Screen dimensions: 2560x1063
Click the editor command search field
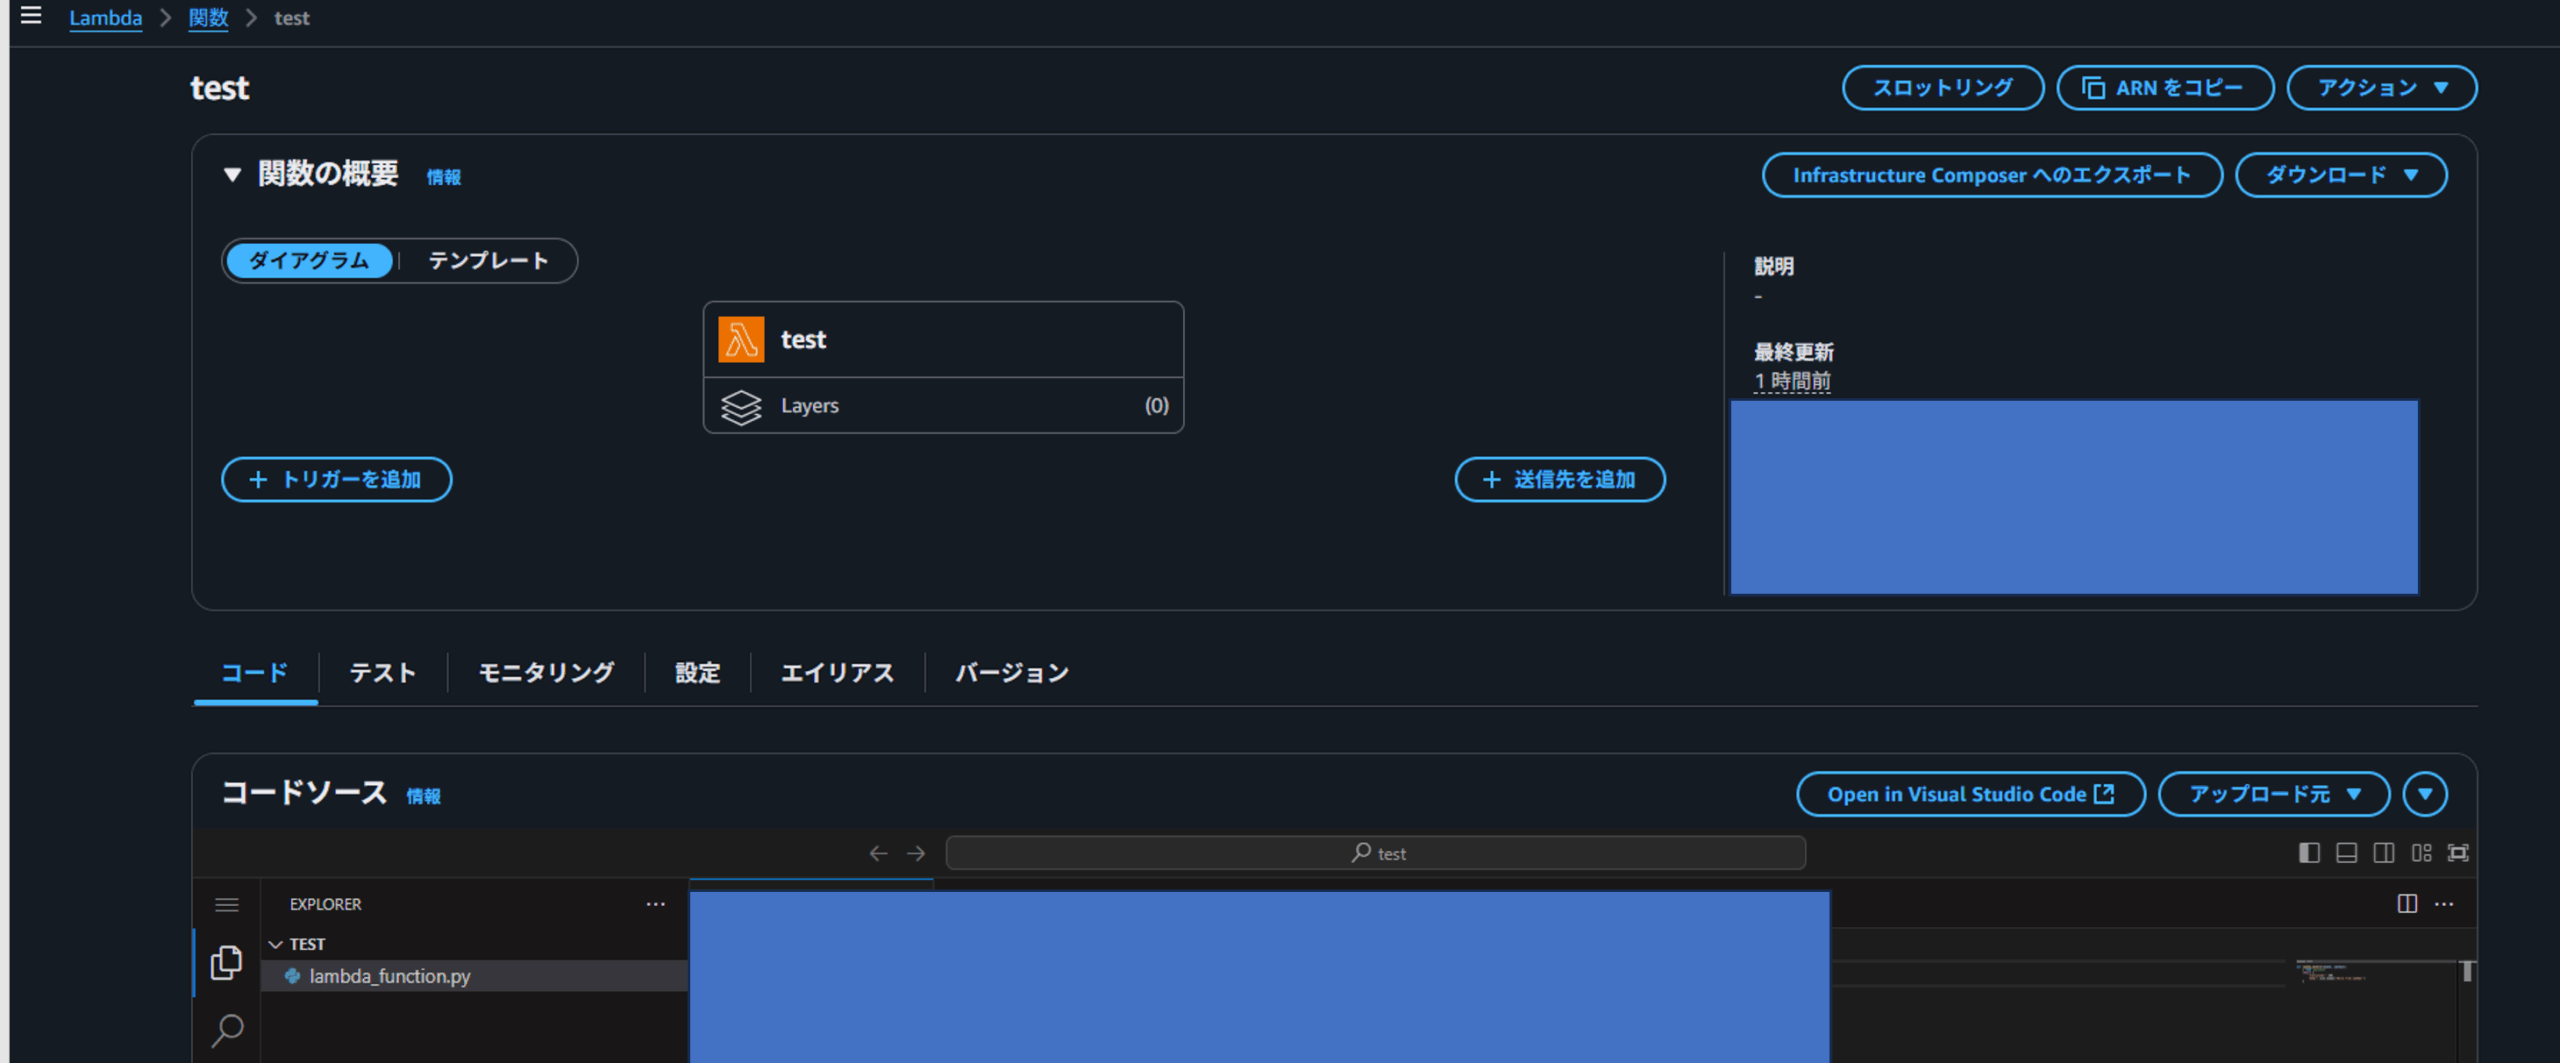coord(1376,853)
